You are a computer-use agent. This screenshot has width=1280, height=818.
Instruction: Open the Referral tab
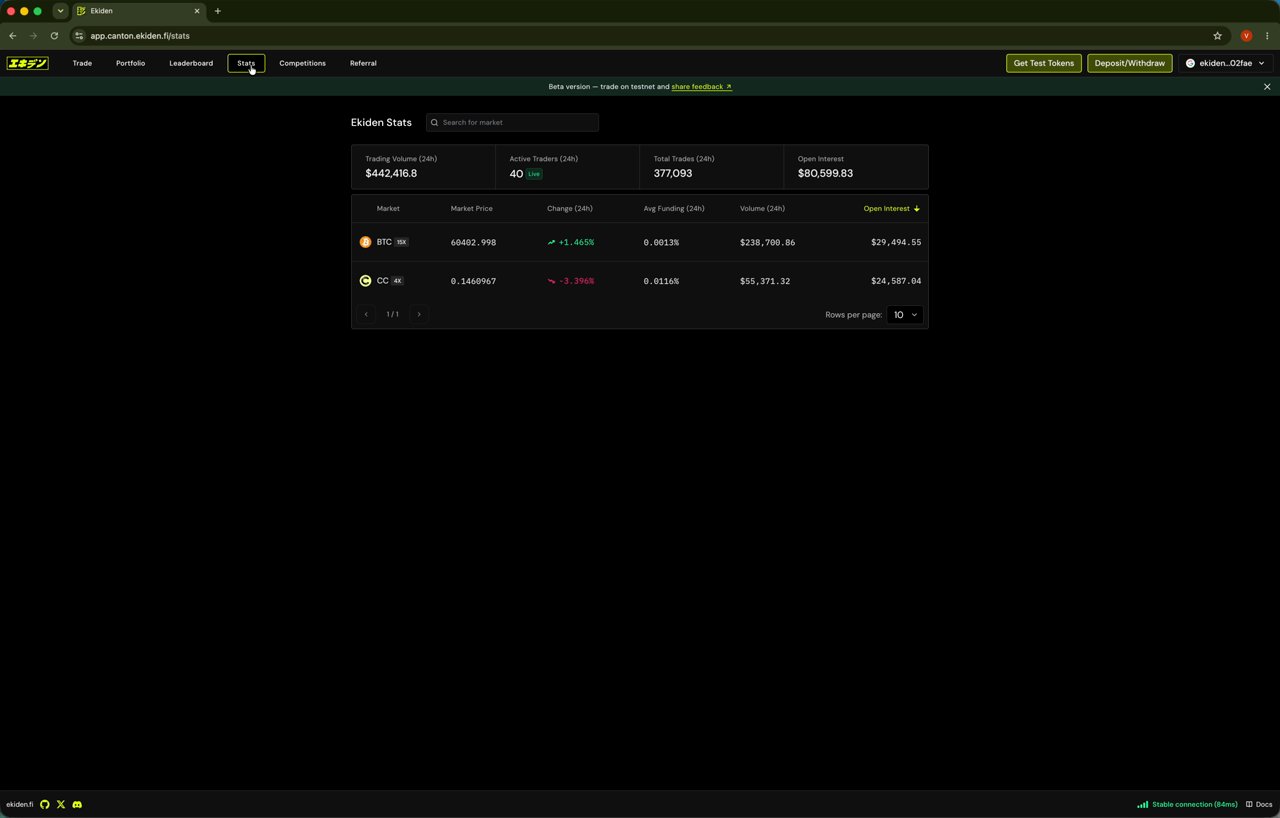[x=363, y=63]
